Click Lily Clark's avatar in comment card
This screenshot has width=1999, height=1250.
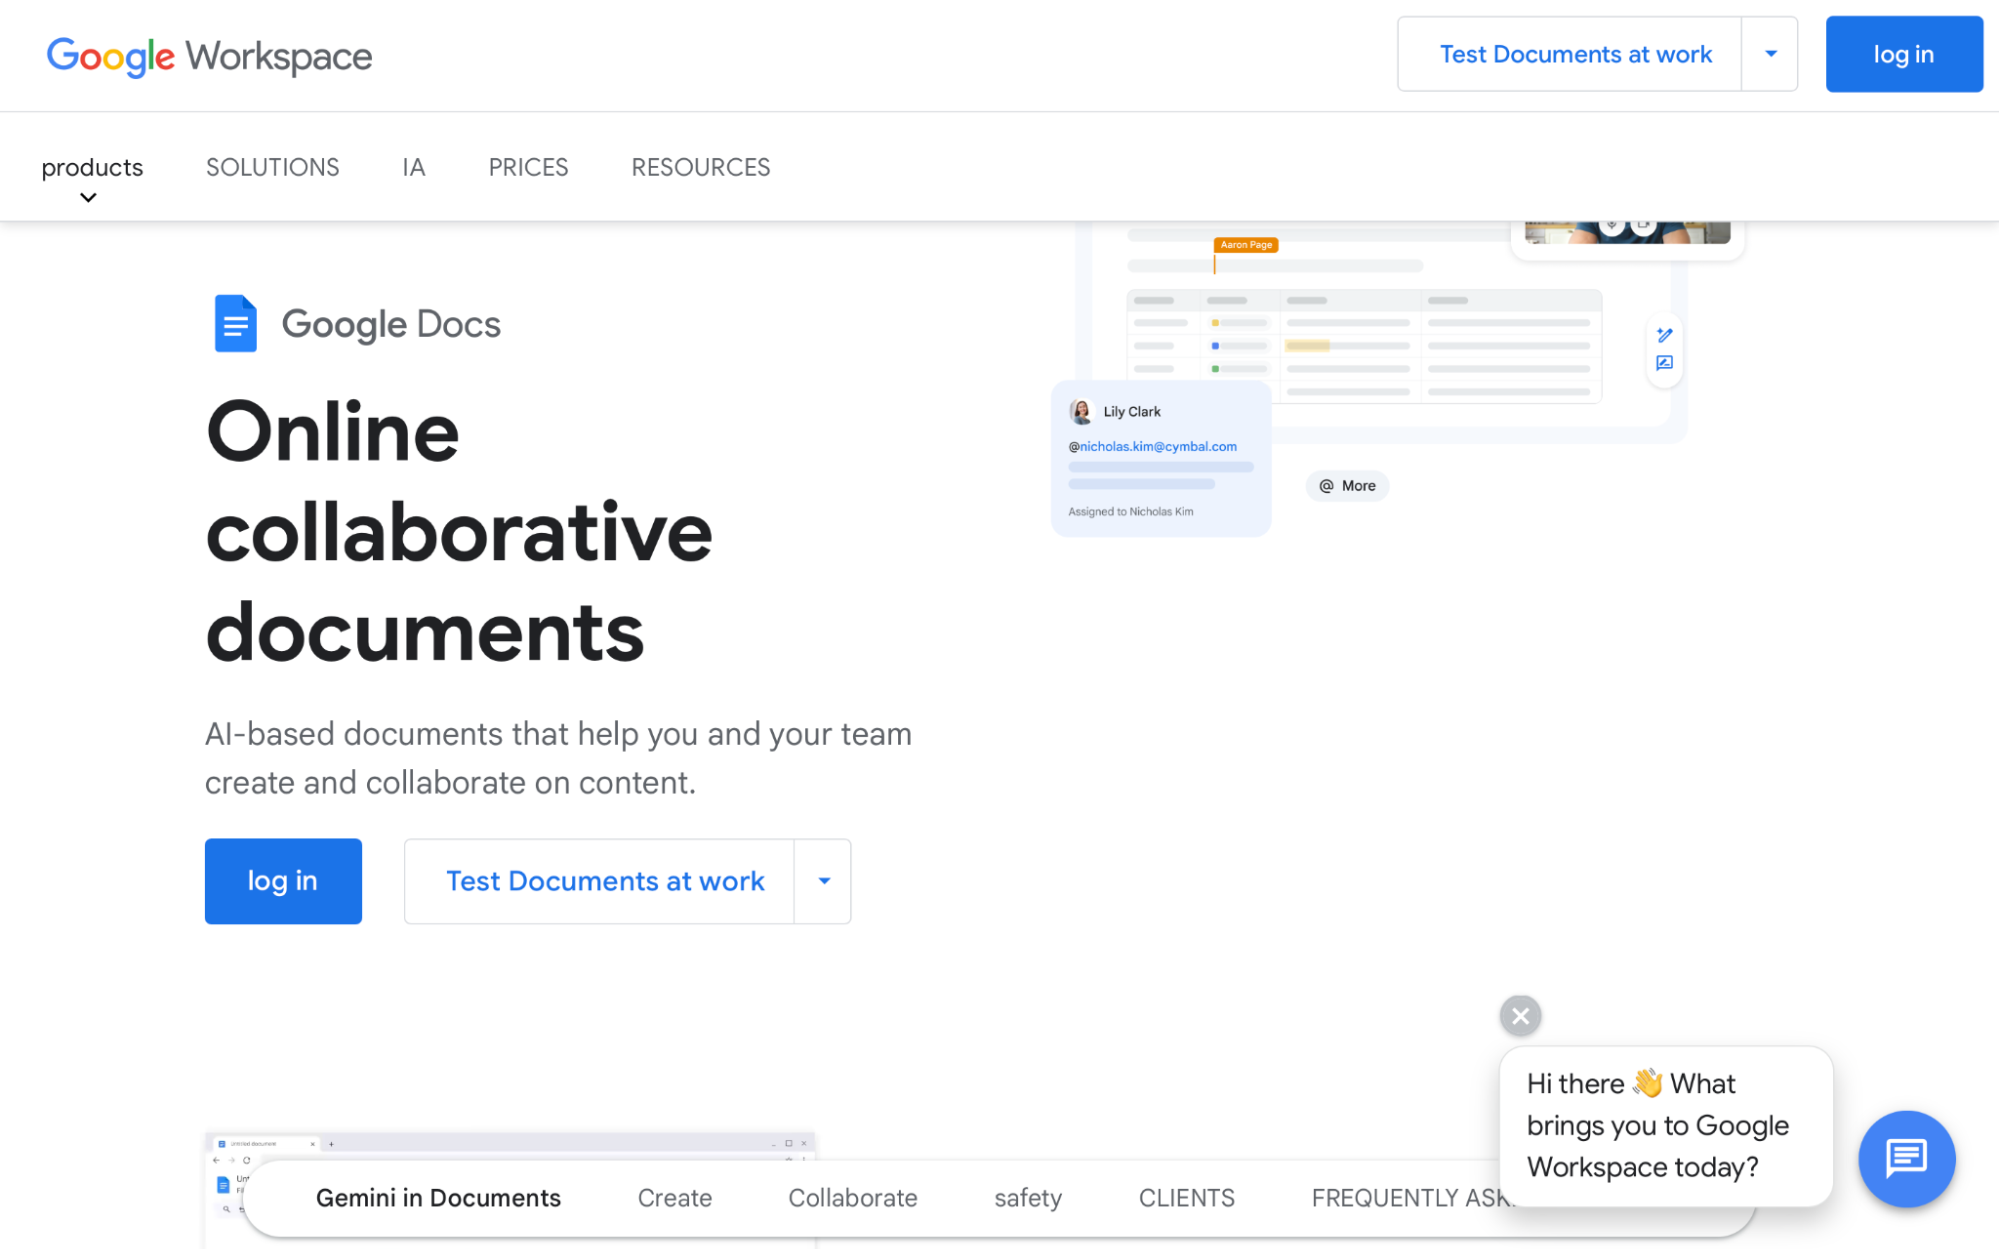[x=1081, y=411]
